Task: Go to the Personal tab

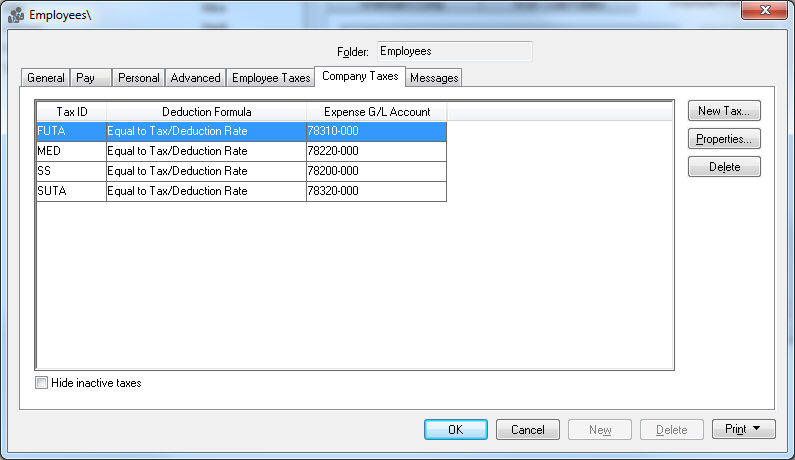Action: (x=138, y=78)
